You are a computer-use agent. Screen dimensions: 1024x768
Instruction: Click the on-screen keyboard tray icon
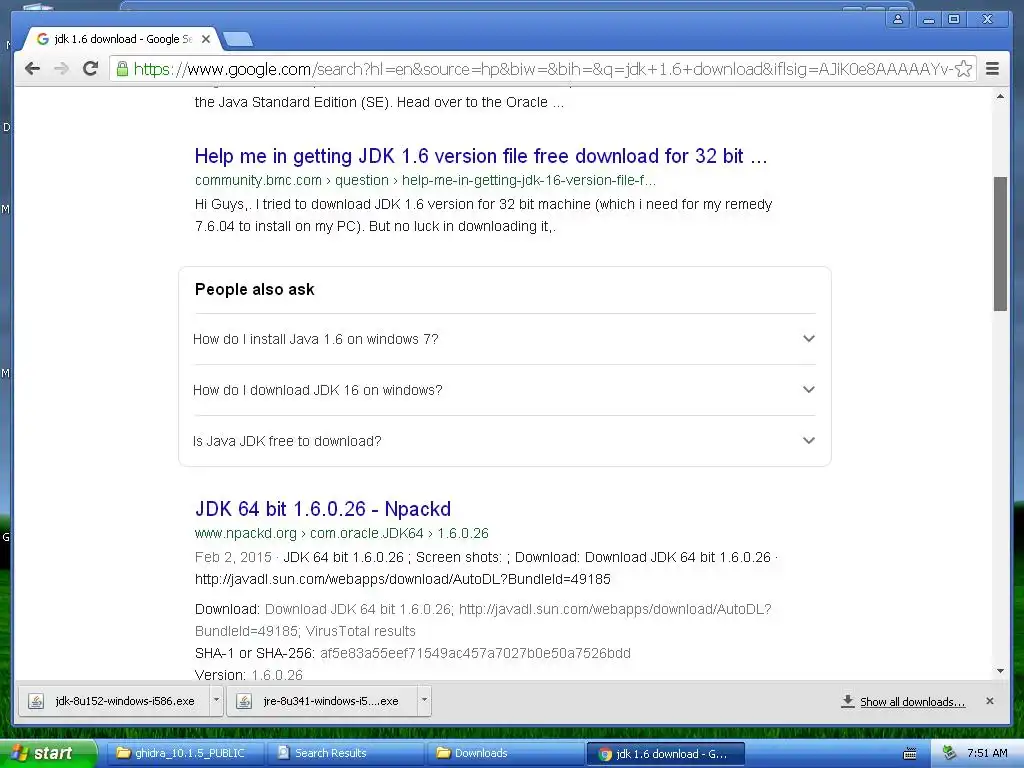910,754
